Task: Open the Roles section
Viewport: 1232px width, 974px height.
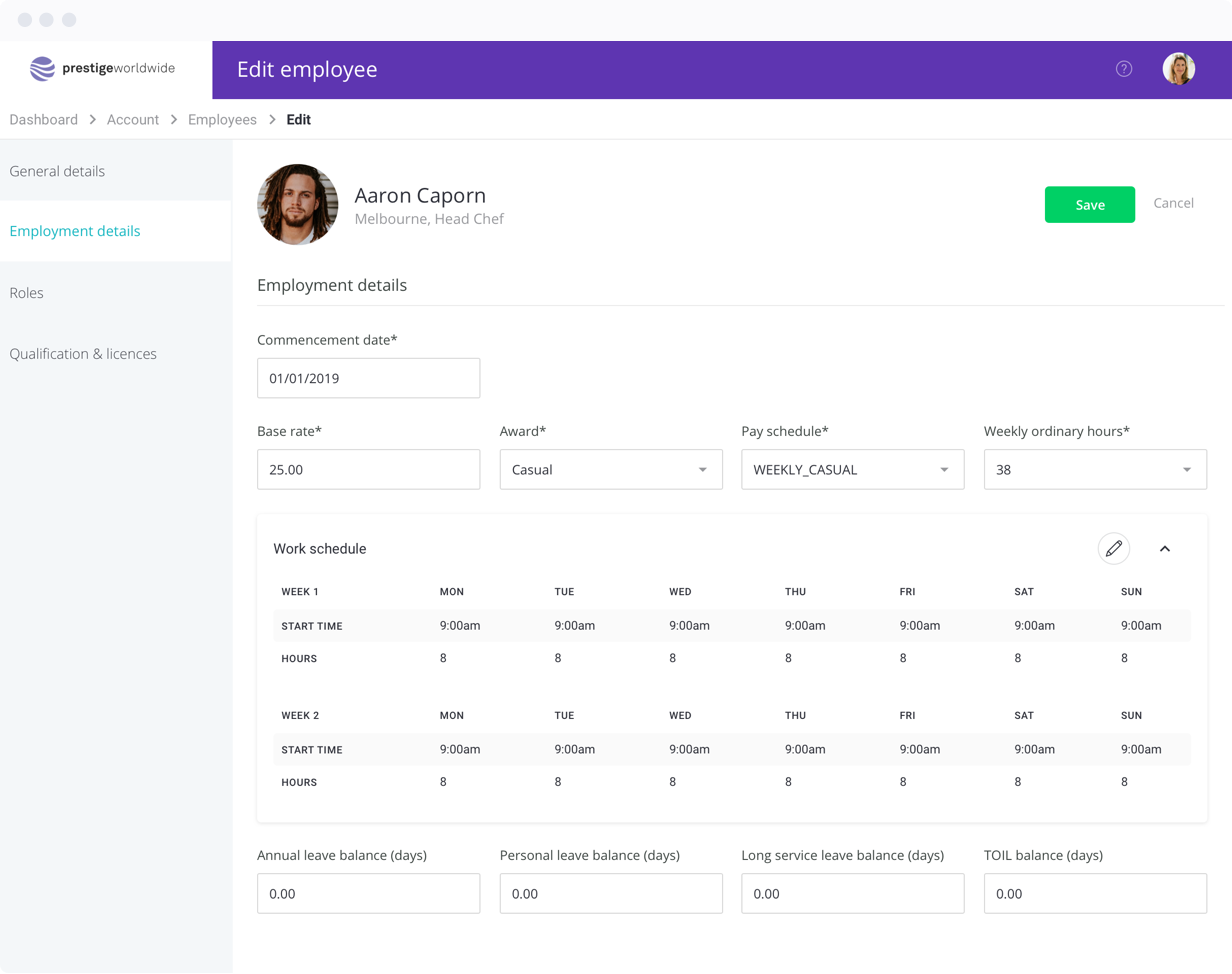Action: tap(27, 293)
